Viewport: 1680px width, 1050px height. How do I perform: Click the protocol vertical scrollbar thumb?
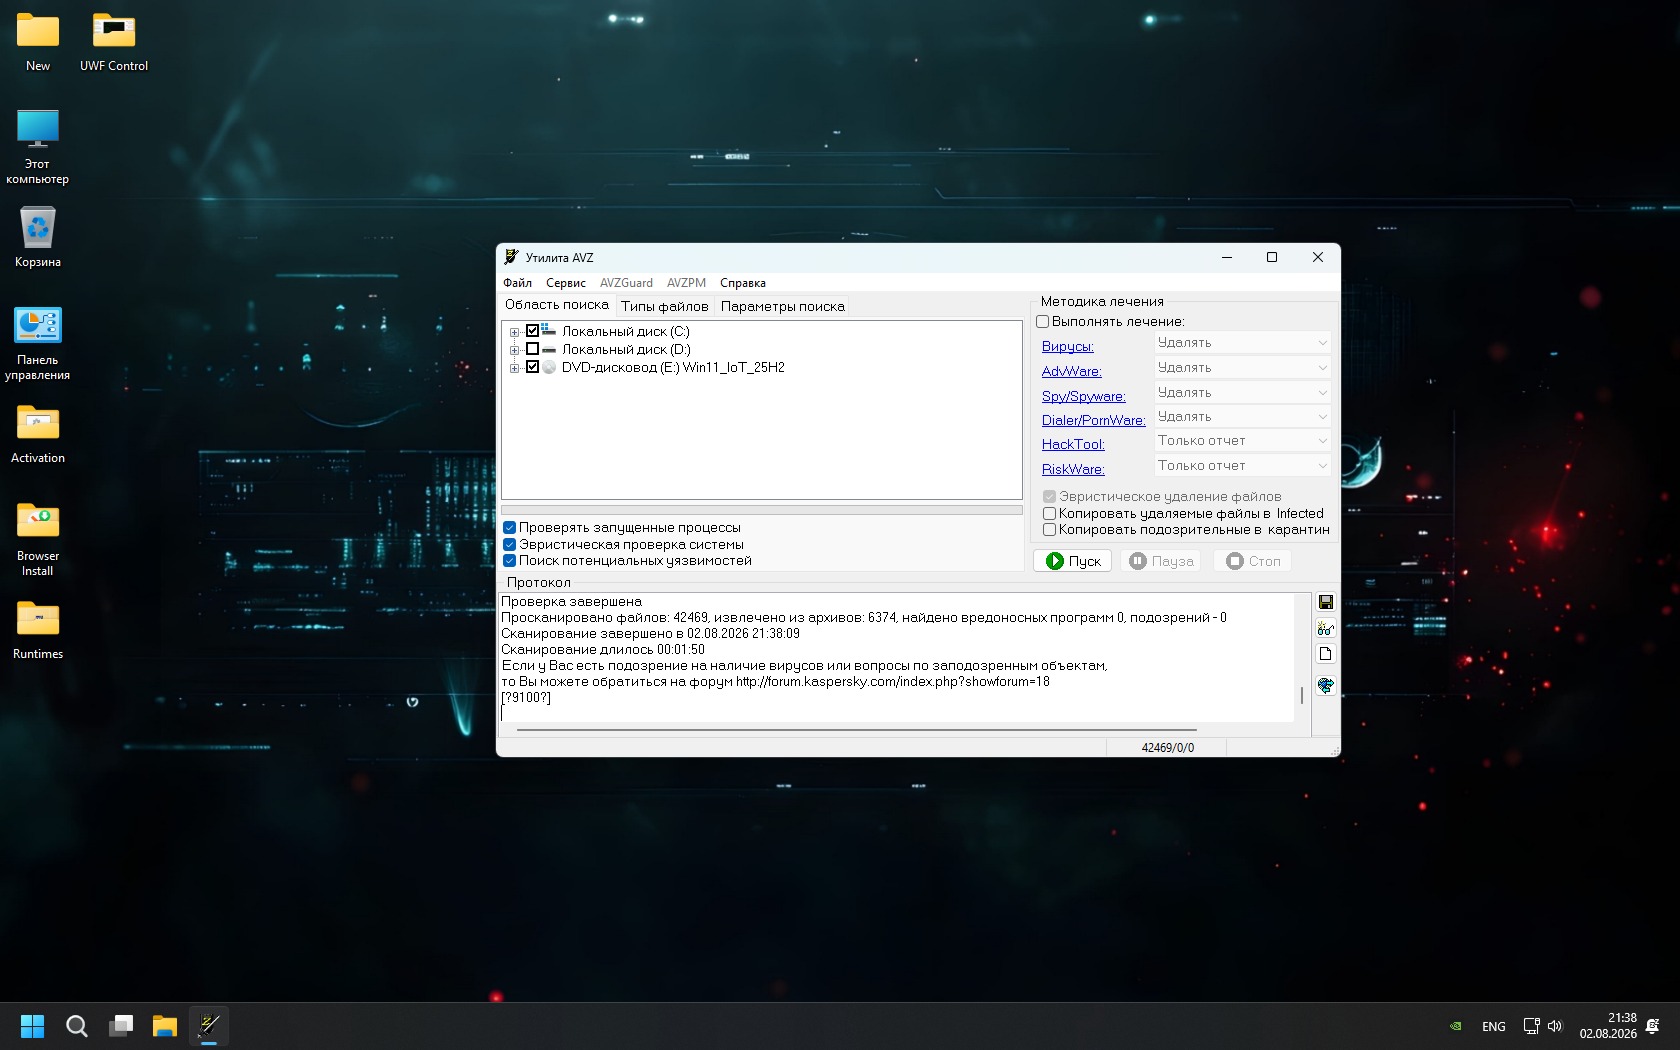pyautogui.click(x=1302, y=695)
